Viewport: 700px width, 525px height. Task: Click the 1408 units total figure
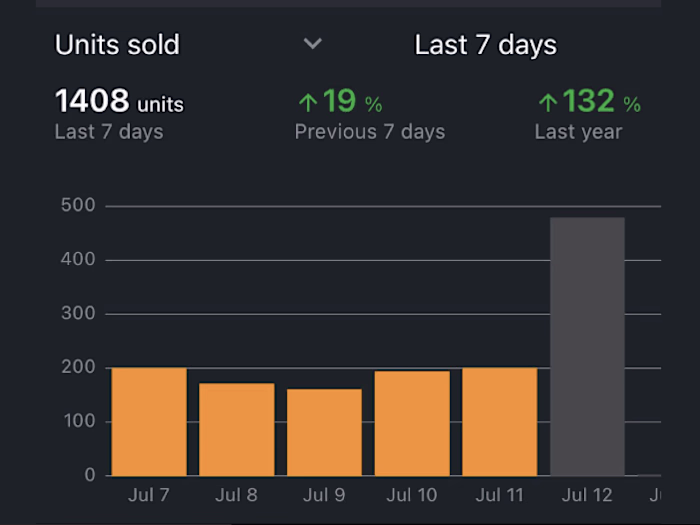coord(119,101)
